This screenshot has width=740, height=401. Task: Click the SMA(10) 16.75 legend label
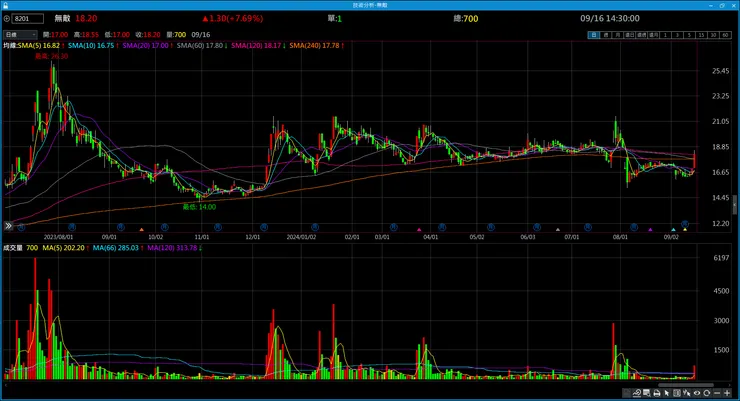[91, 46]
